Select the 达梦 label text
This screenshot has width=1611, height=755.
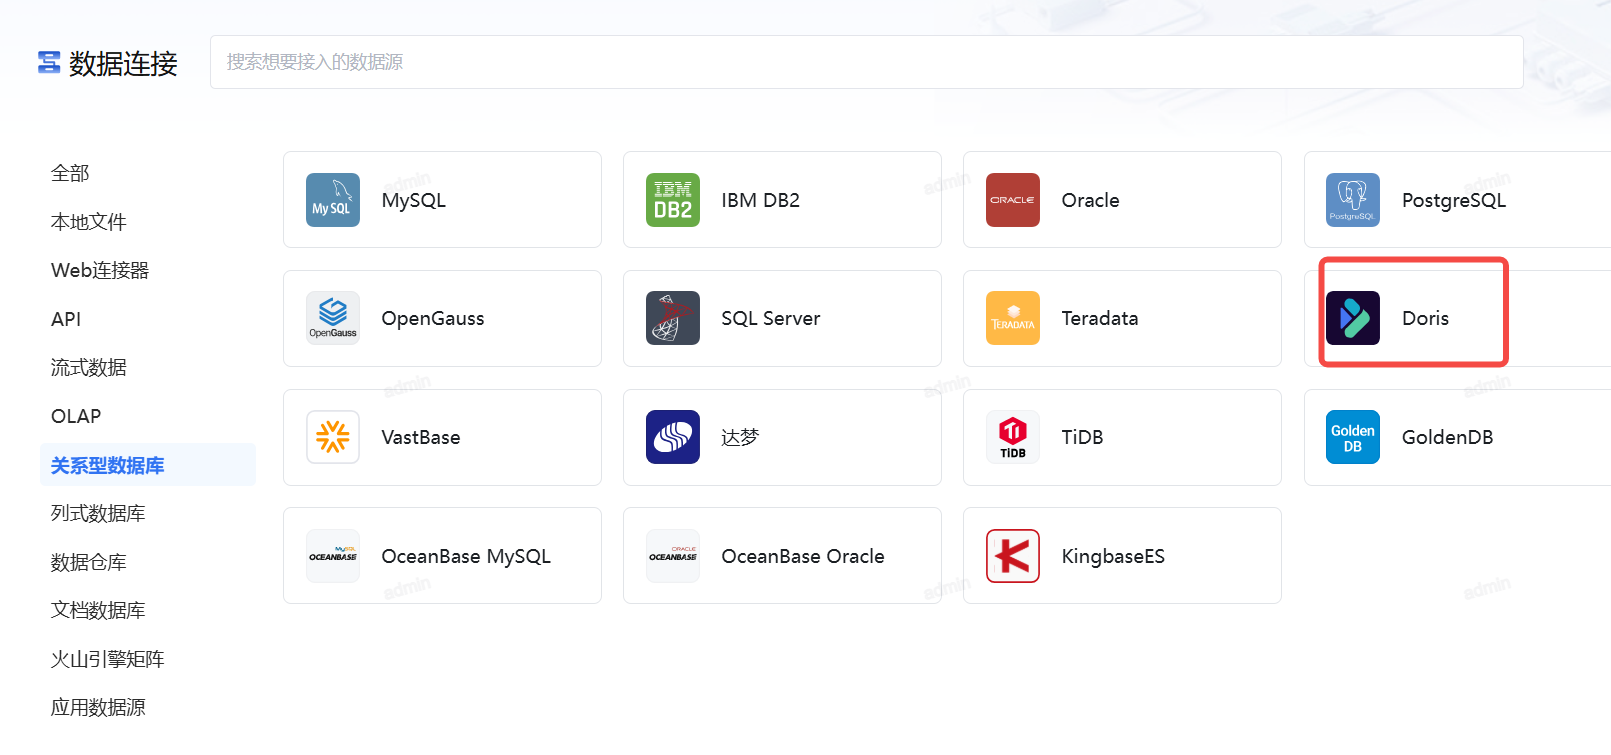click(x=741, y=437)
